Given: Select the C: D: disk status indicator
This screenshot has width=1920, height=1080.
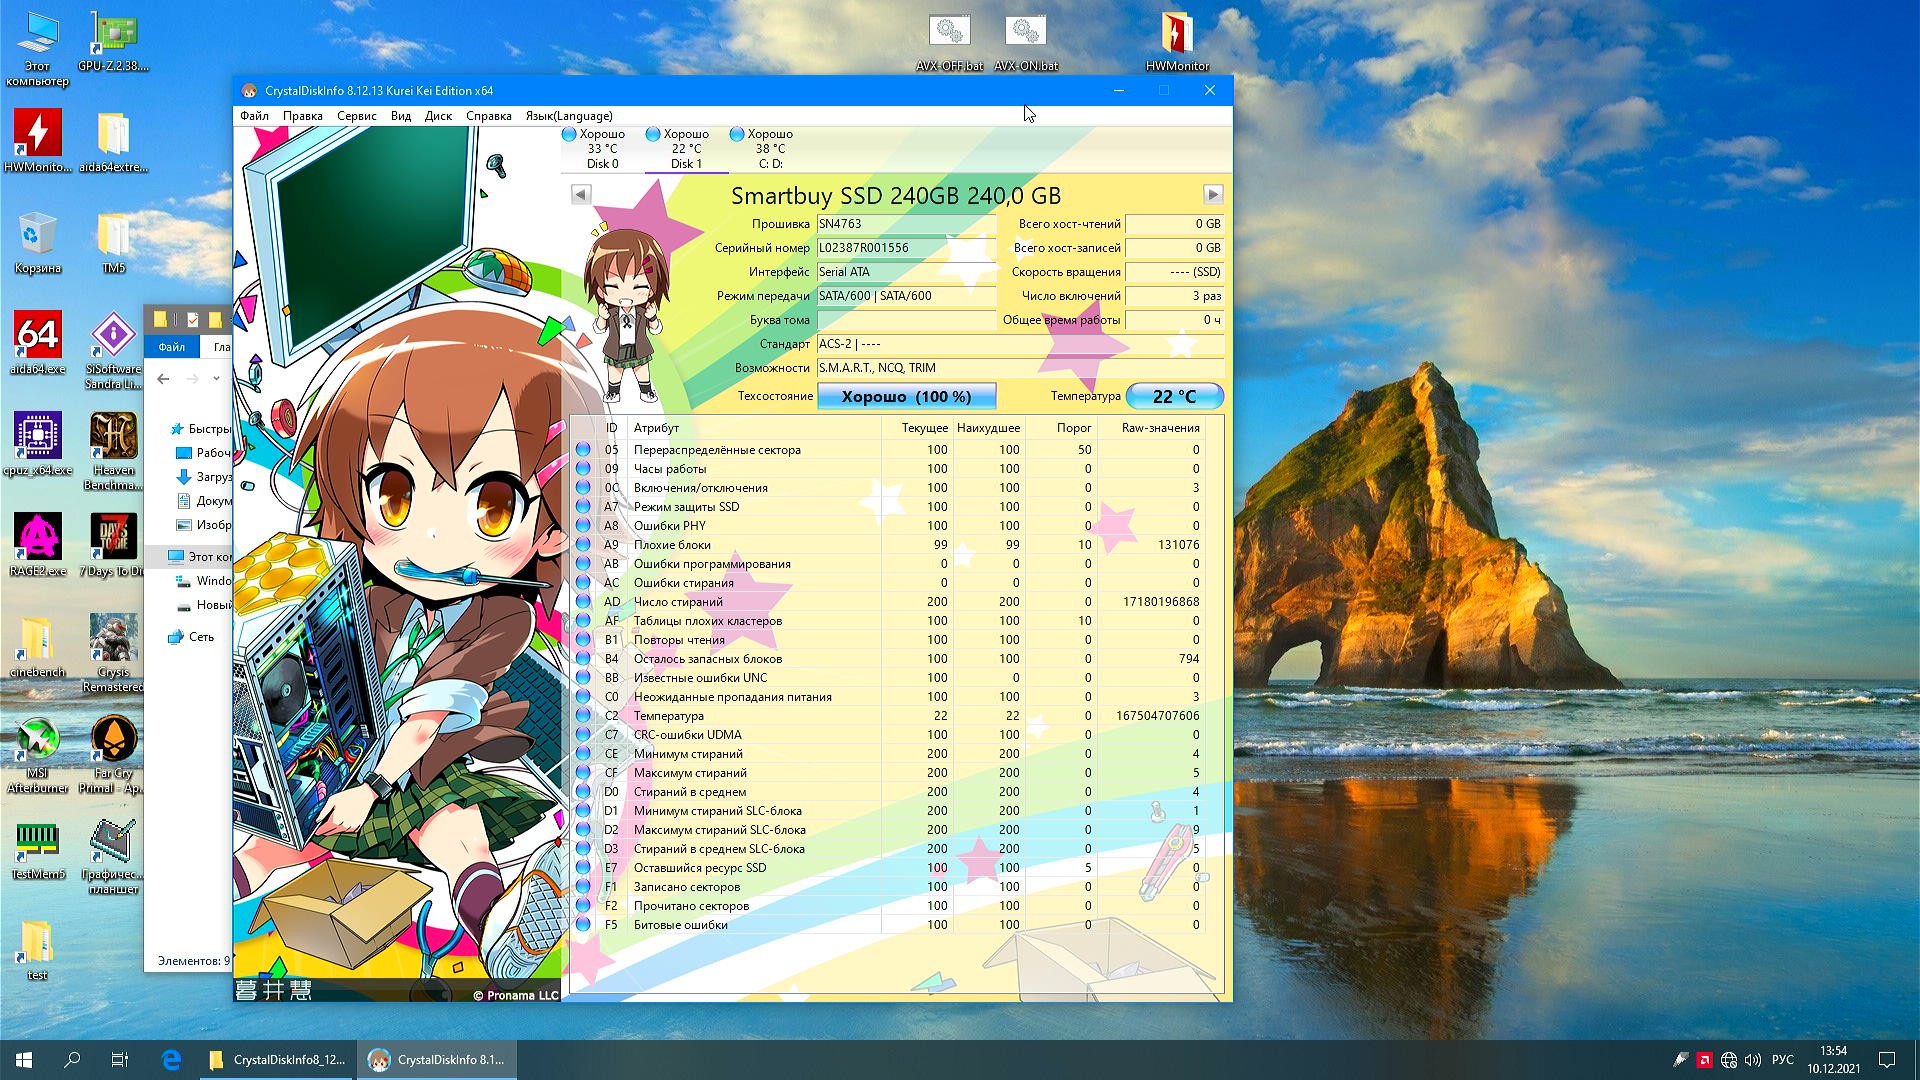Looking at the screenshot, I should (770, 148).
